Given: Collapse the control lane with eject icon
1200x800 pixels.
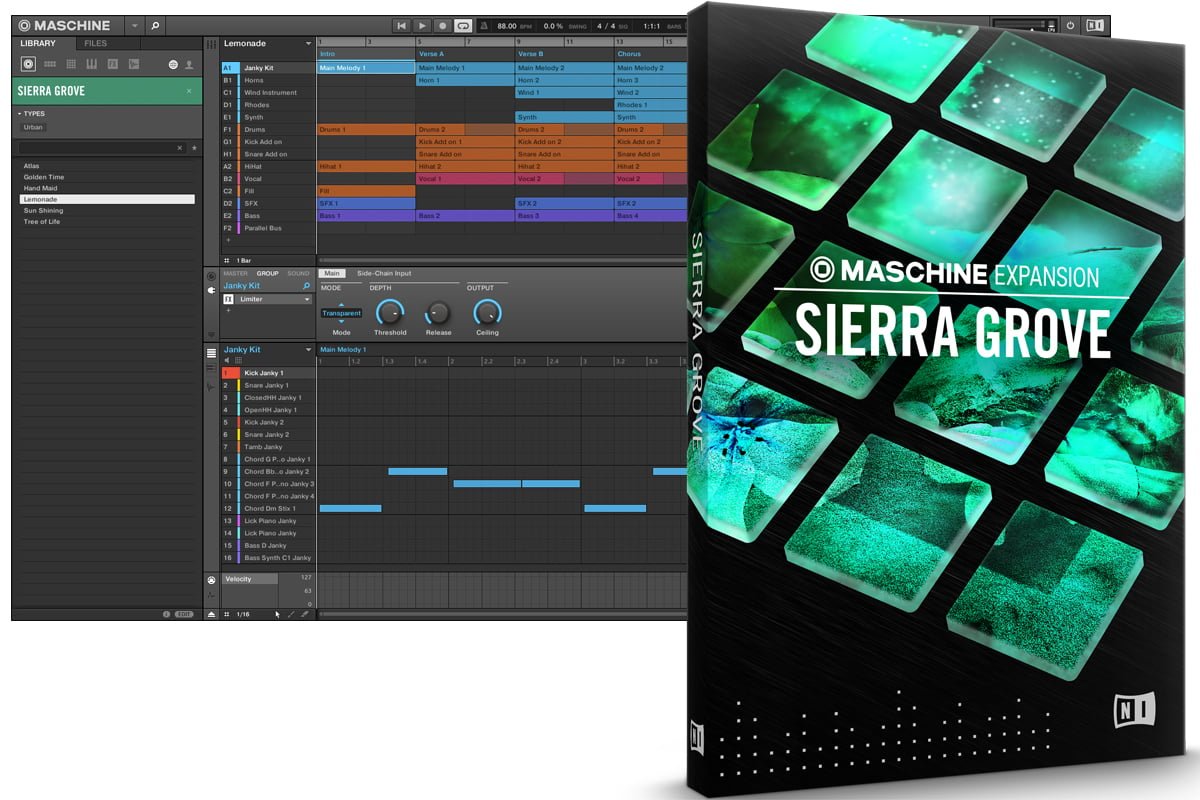Looking at the screenshot, I should 211,614.
